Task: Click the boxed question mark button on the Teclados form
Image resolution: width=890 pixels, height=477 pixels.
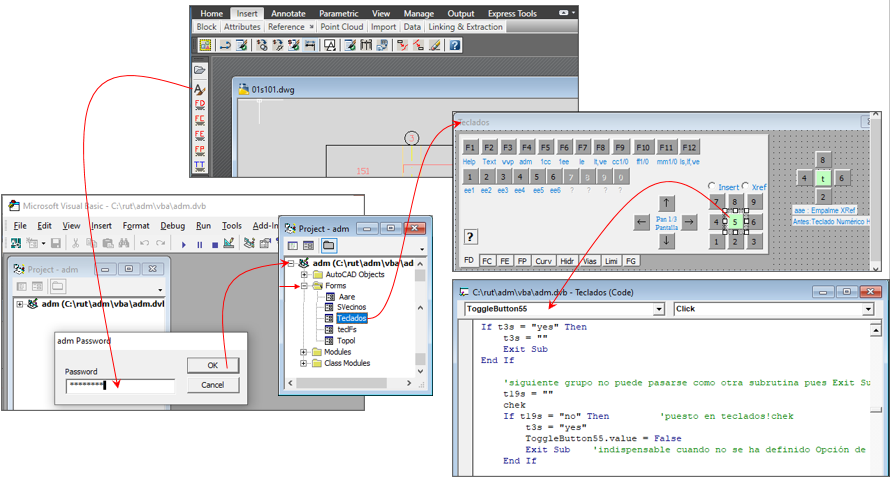Action: coord(470,236)
